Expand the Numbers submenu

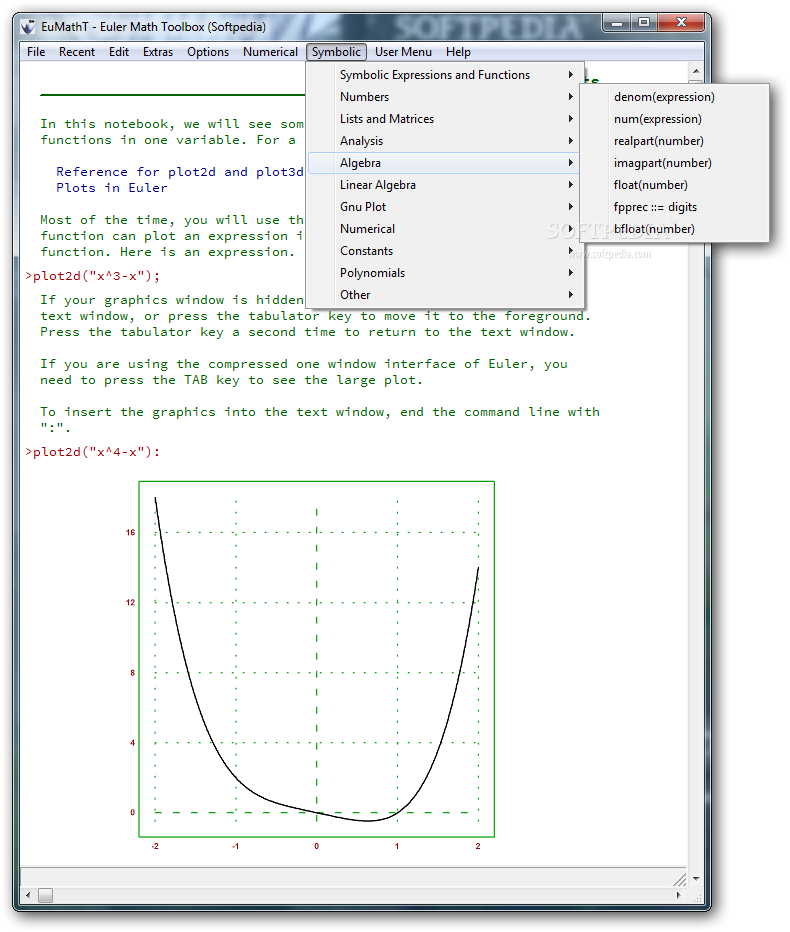coord(445,97)
